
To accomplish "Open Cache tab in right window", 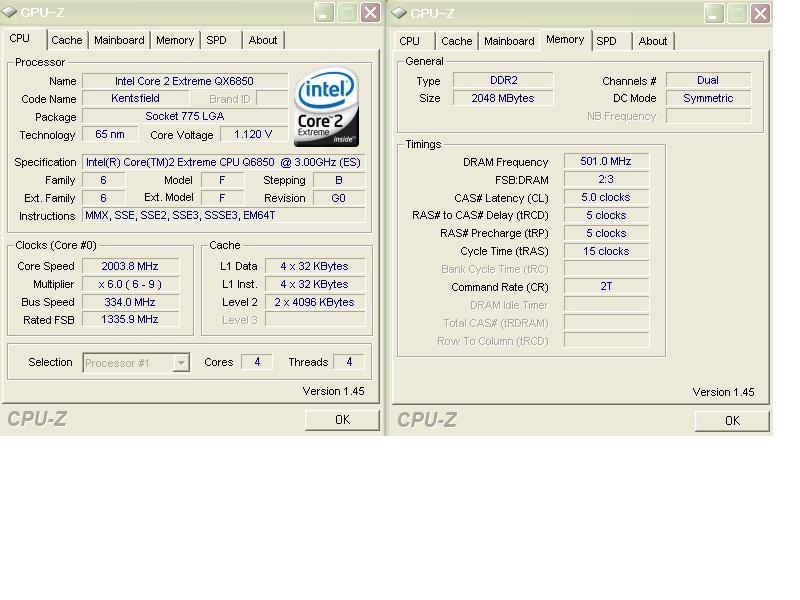I will click(x=457, y=41).
